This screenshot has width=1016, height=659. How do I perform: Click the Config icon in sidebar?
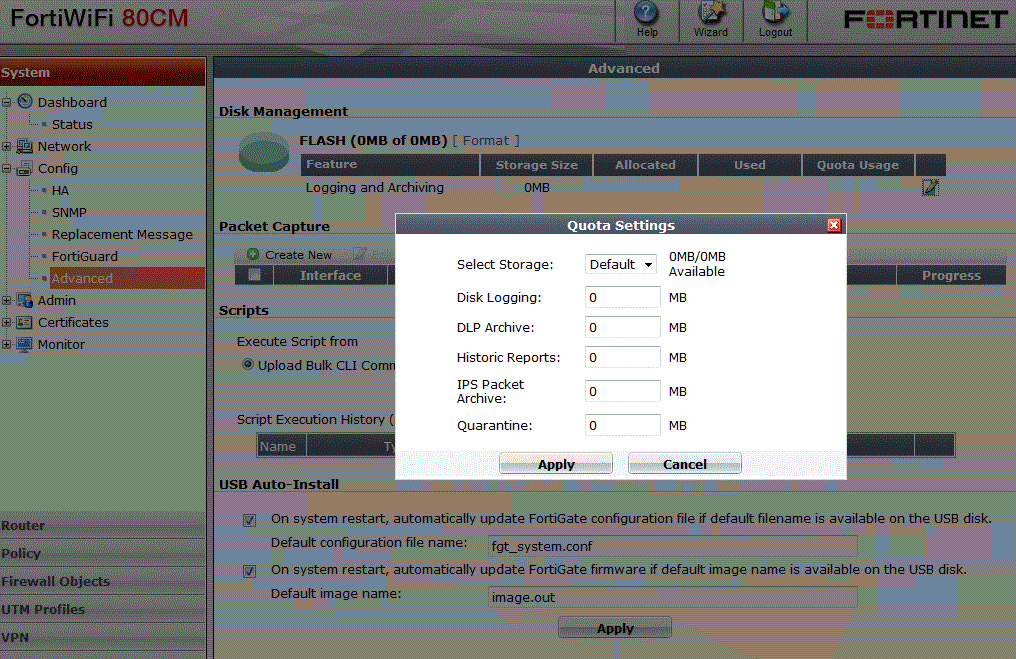point(25,168)
